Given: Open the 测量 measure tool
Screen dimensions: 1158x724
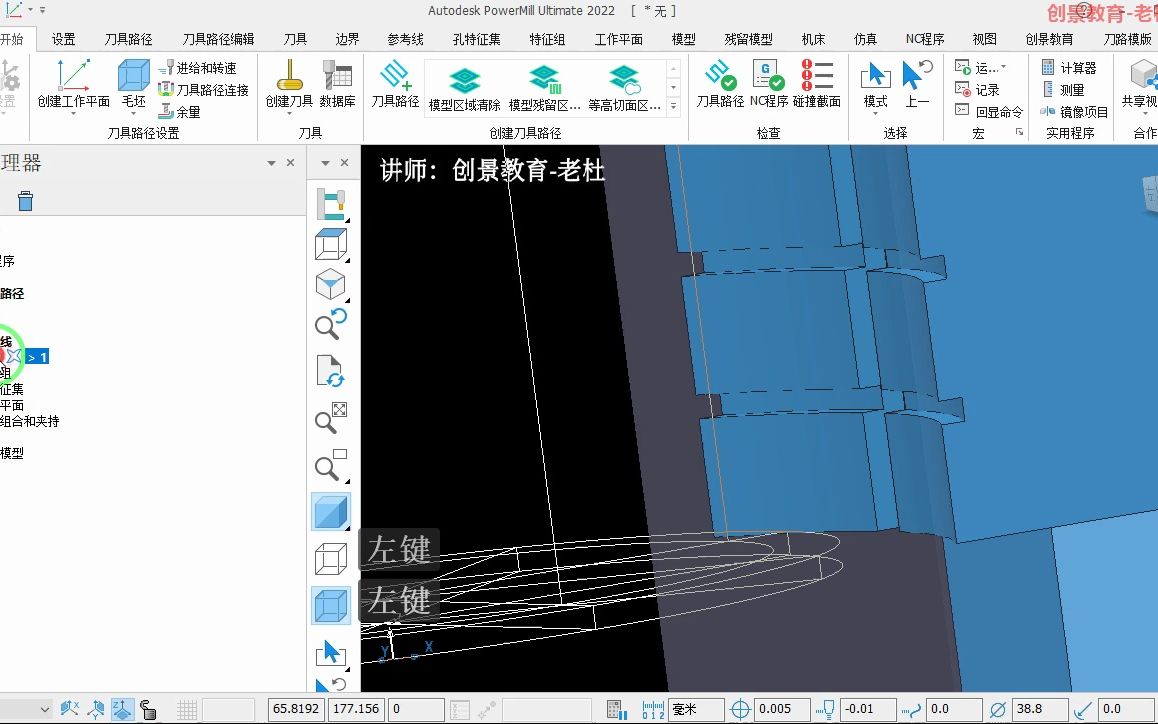Looking at the screenshot, I should point(1063,90).
